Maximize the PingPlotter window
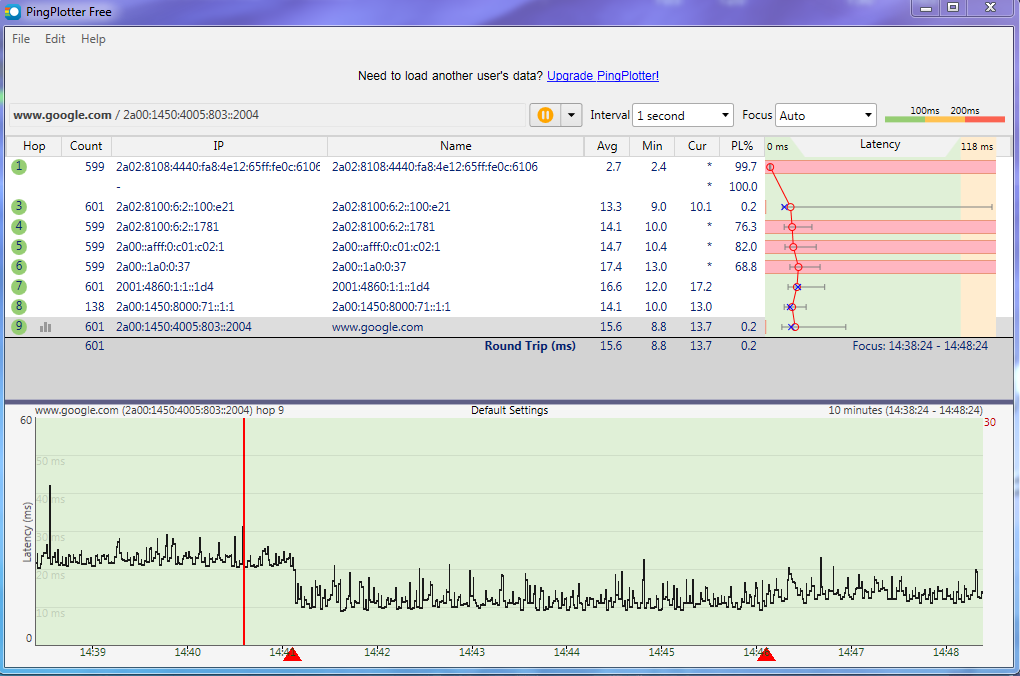Screen dimensions: 1020x676 (x=953, y=8)
